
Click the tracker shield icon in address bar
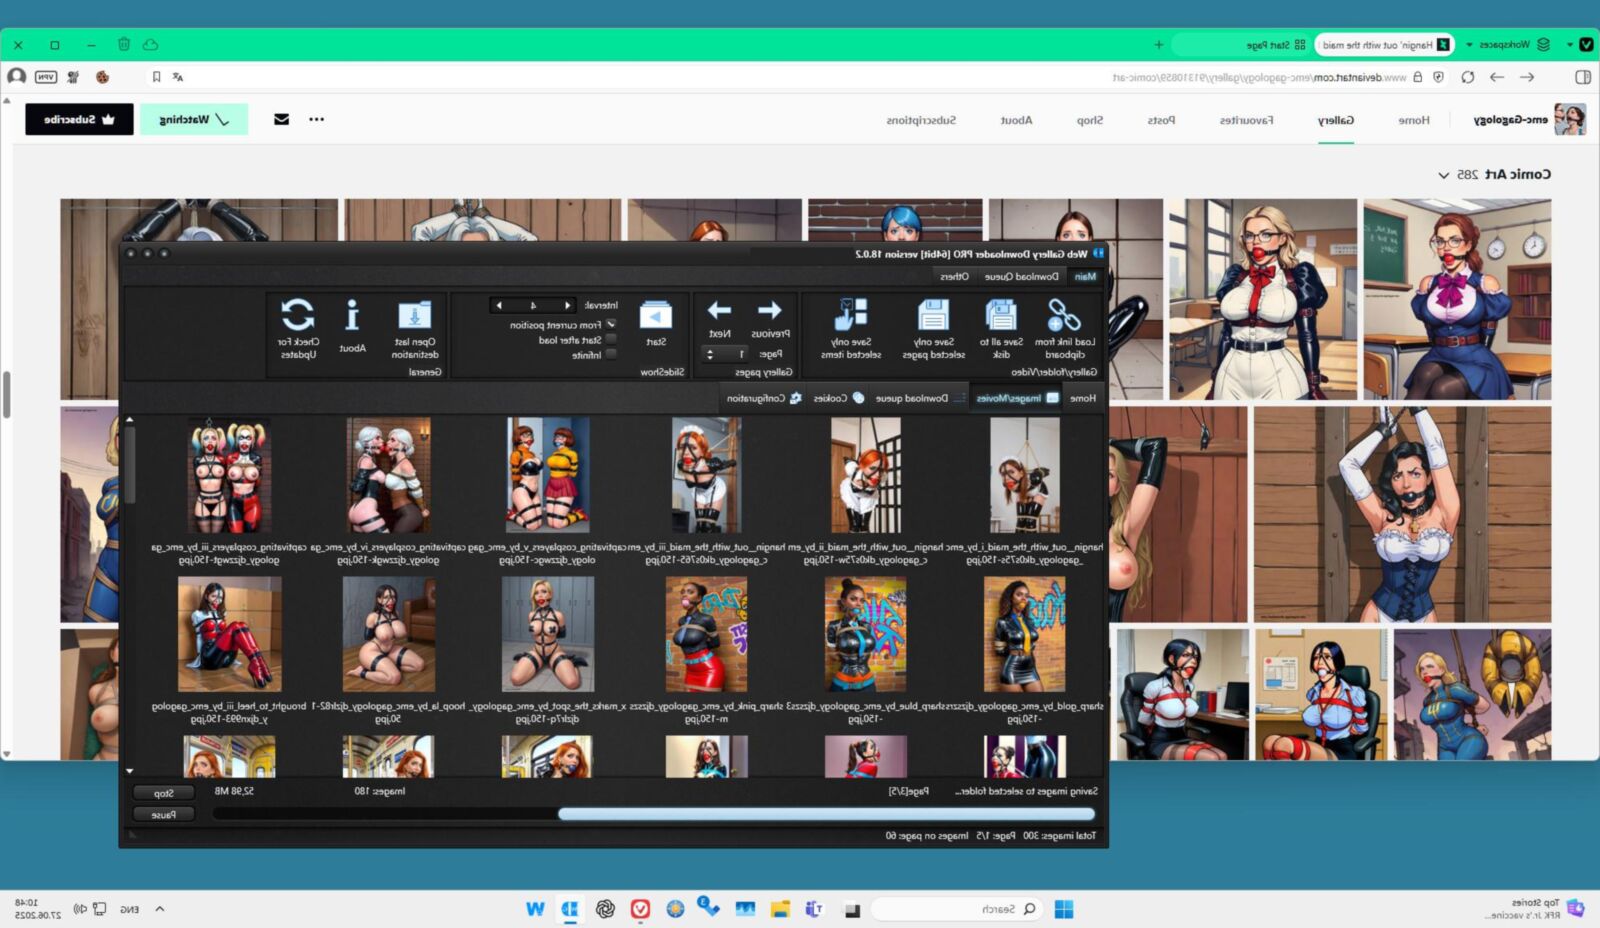1438,77
